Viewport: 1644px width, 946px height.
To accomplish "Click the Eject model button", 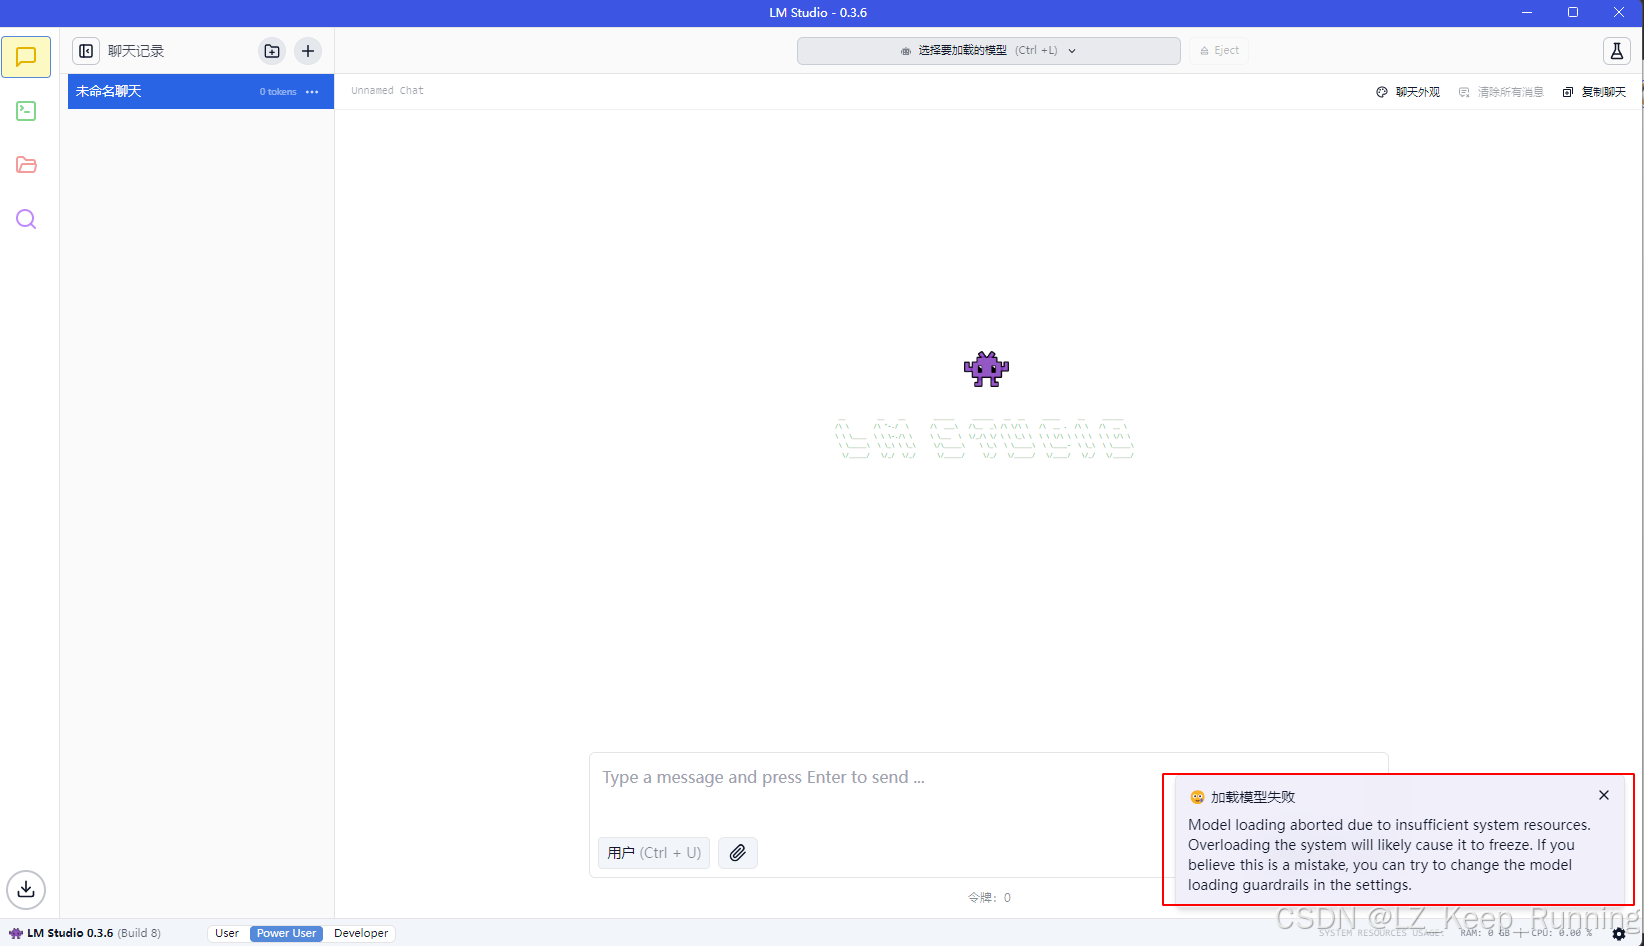I will 1219,51.
